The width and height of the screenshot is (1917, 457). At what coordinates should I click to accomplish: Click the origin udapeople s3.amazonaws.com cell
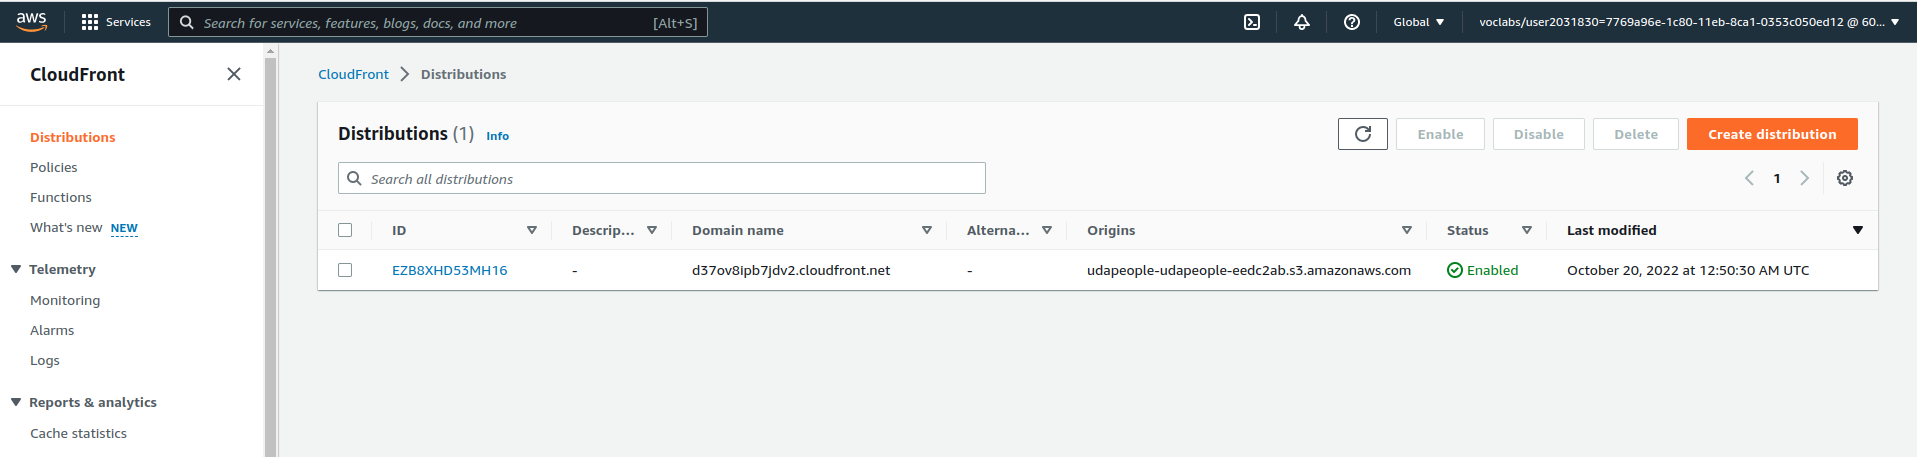point(1249,270)
